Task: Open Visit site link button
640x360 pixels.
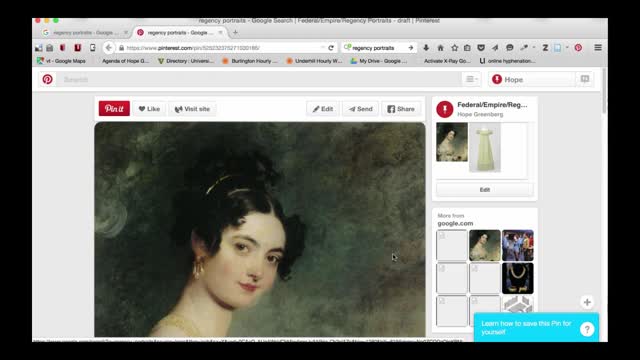Action: pyautogui.click(x=192, y=109)
